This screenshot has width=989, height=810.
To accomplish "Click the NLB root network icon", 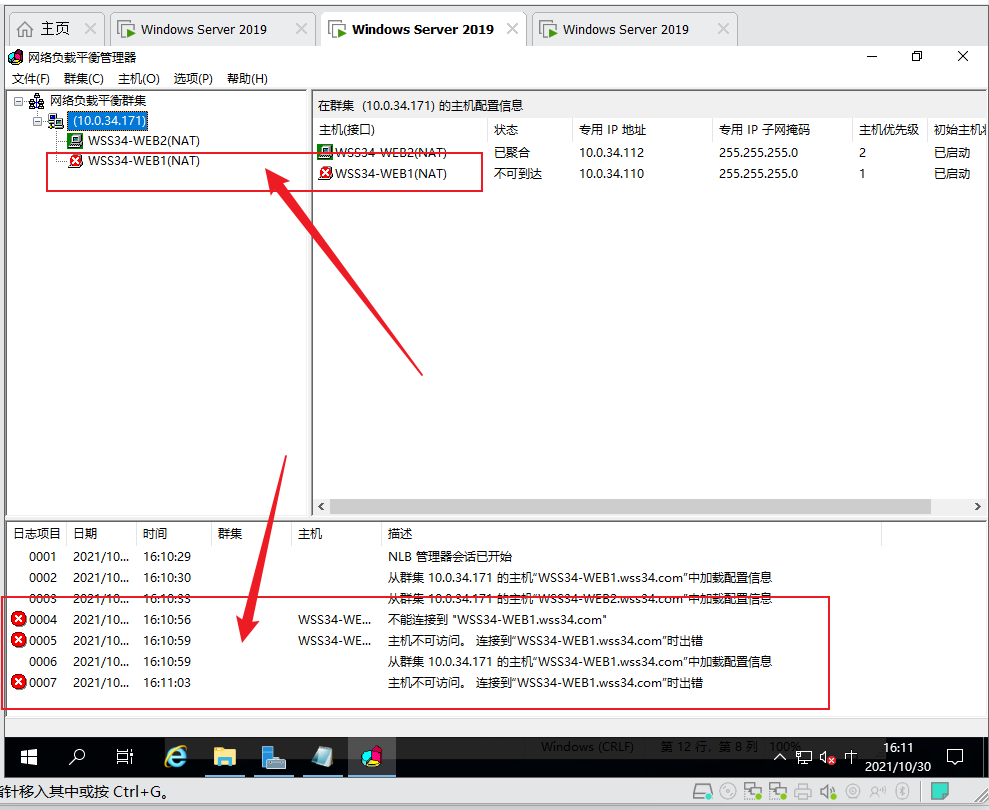I will [36, 101].
